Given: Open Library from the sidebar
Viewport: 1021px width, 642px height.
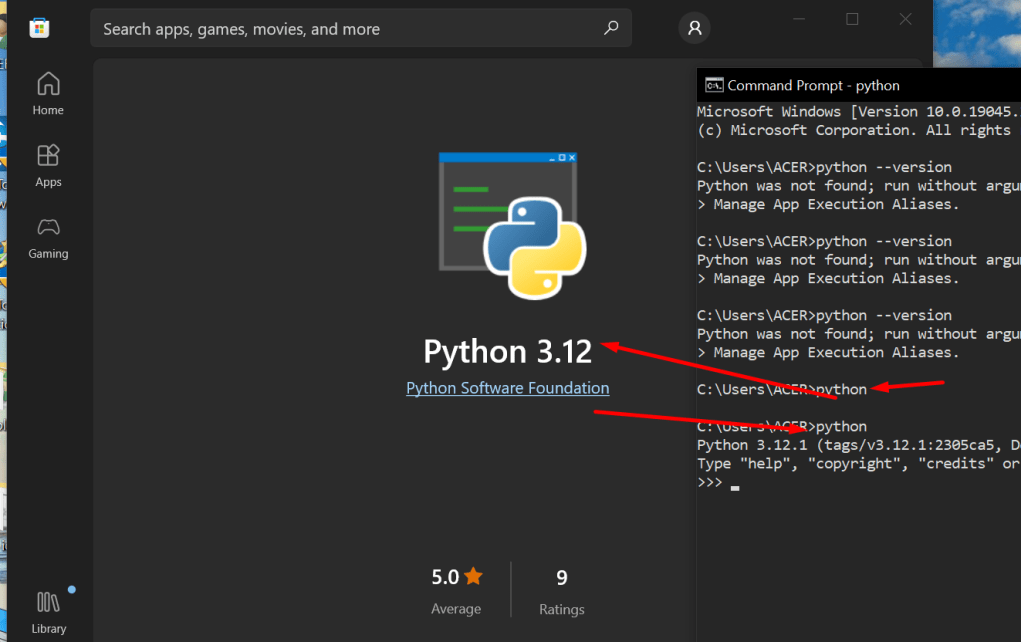Looking at the screenshot, I should click(48, 611).
